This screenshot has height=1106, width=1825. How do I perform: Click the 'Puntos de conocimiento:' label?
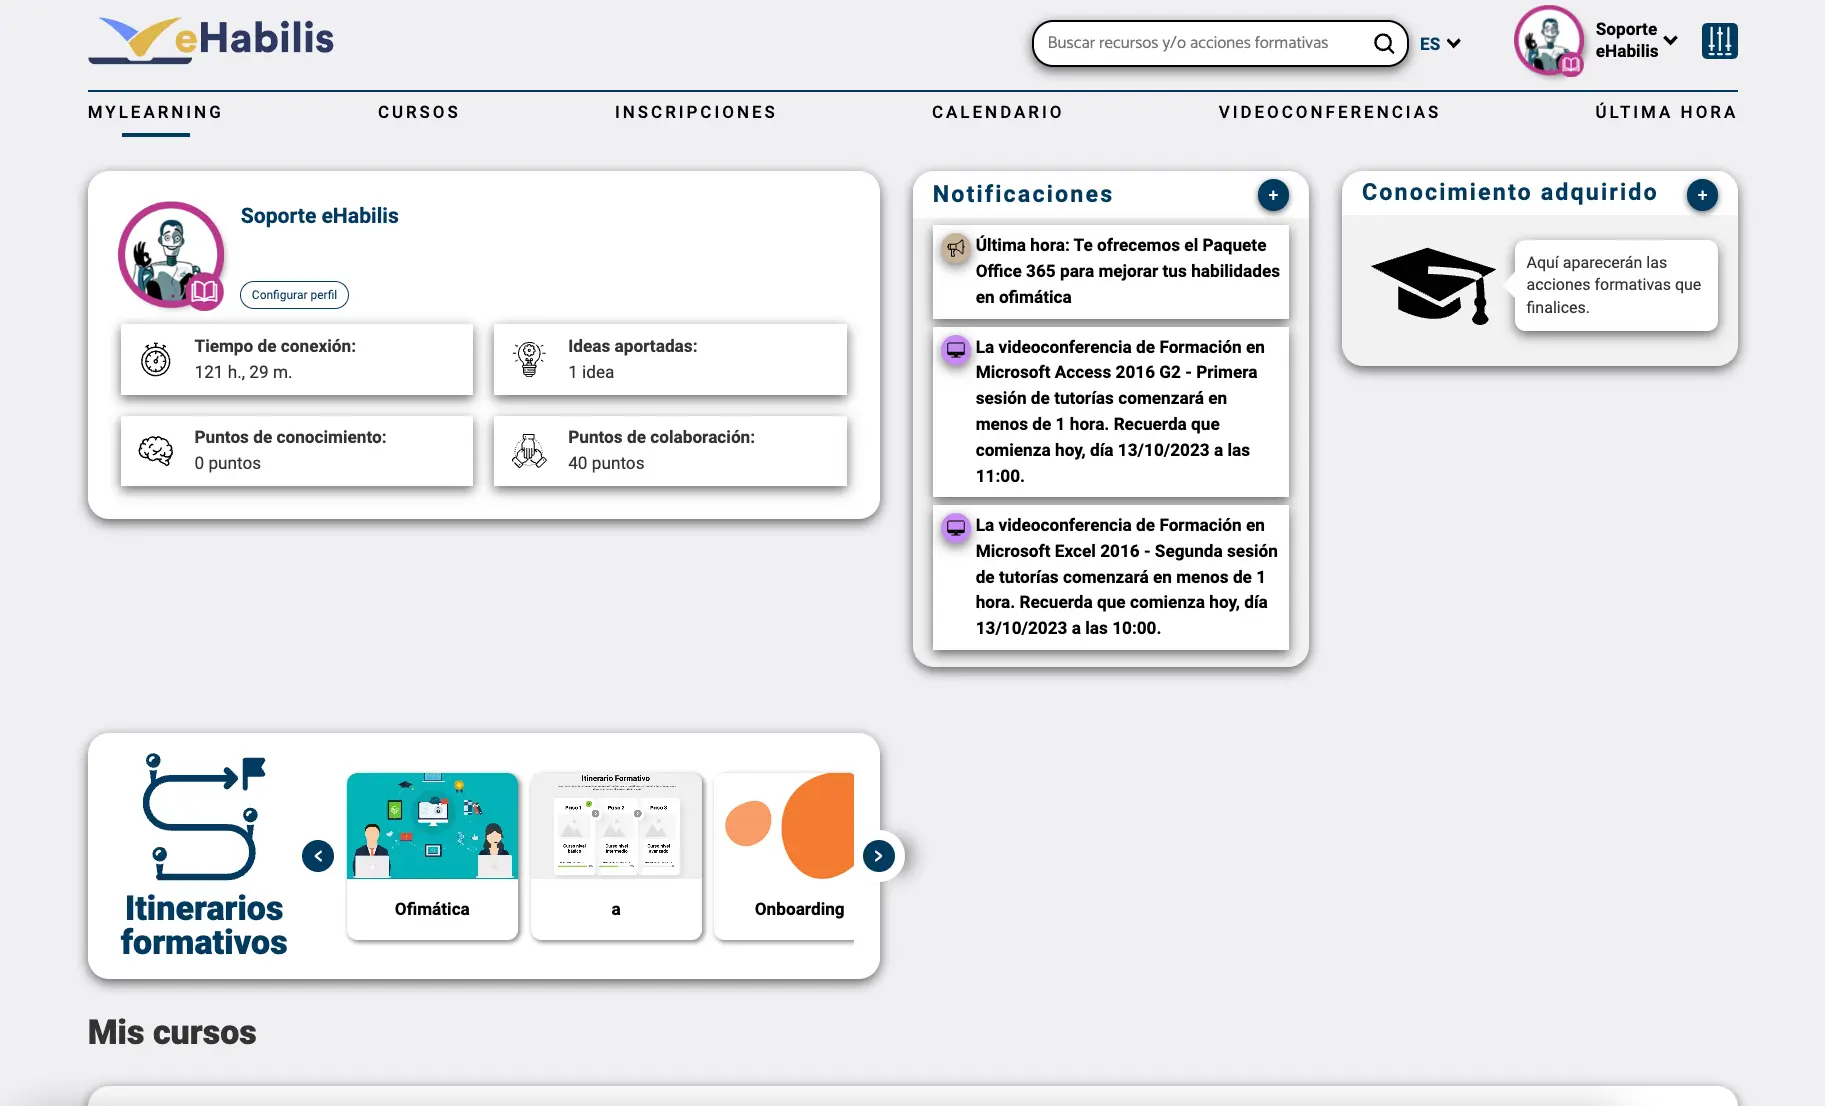tap(290, 437)
